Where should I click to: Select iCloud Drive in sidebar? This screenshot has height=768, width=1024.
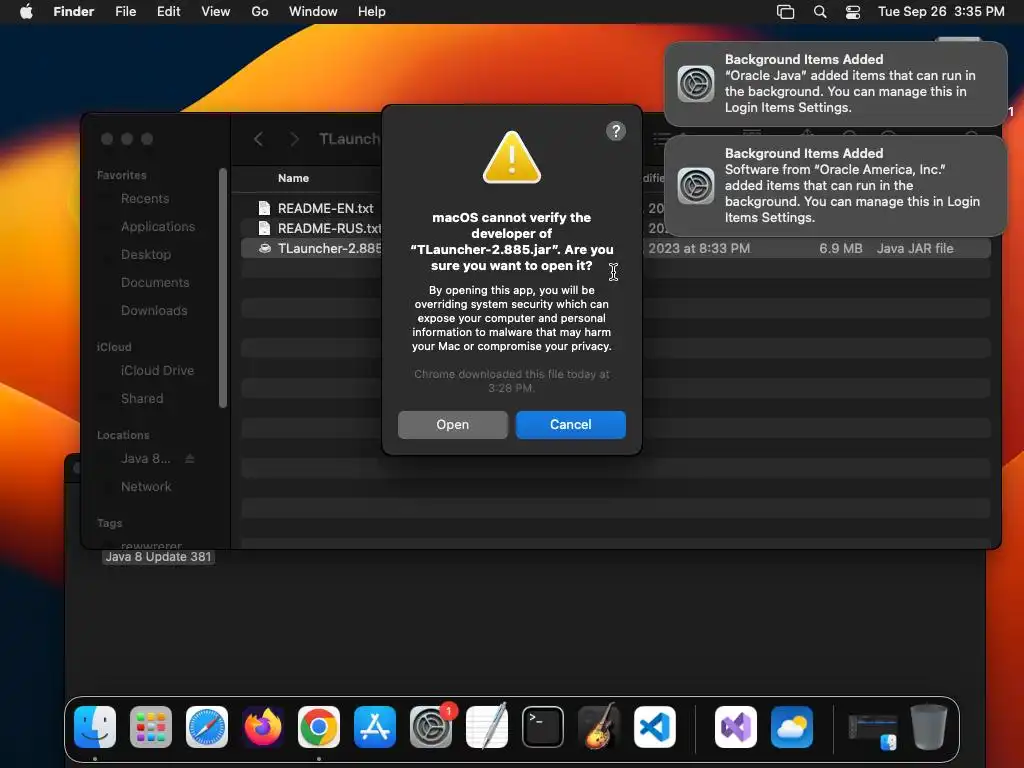point(157,370)
